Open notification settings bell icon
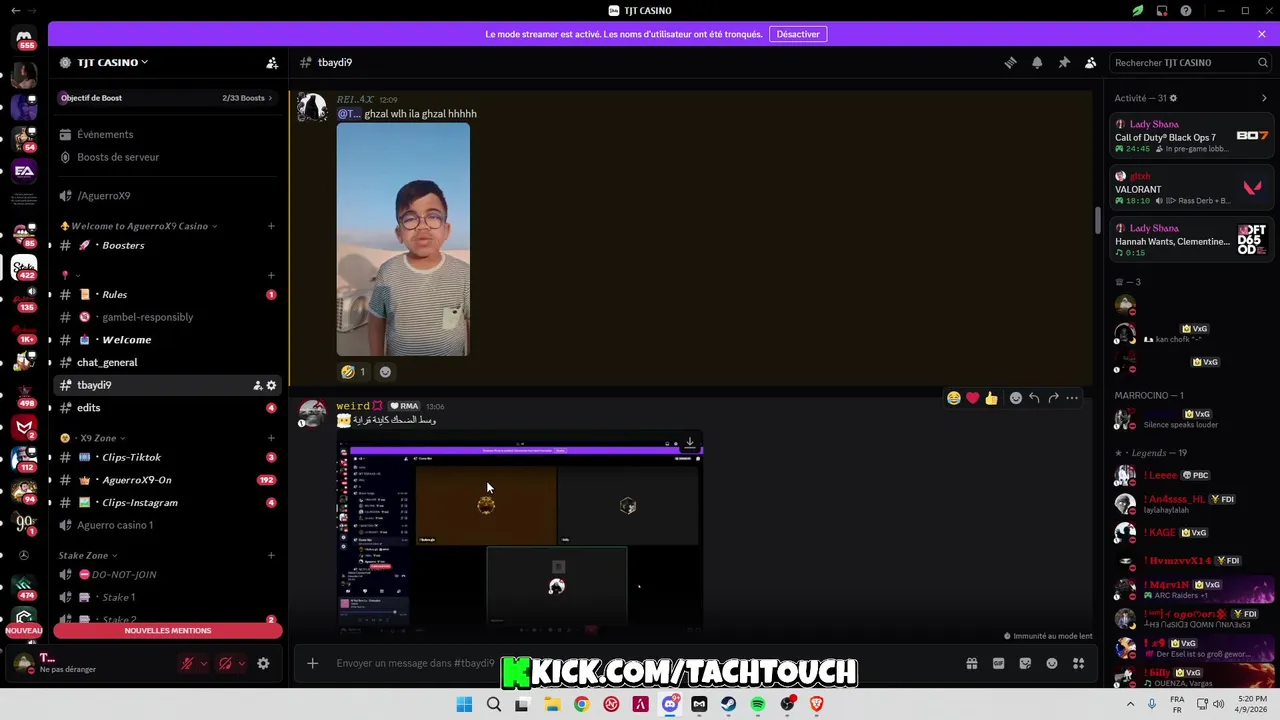This screenshot has width=1280, height=720. click(1037, 62)
